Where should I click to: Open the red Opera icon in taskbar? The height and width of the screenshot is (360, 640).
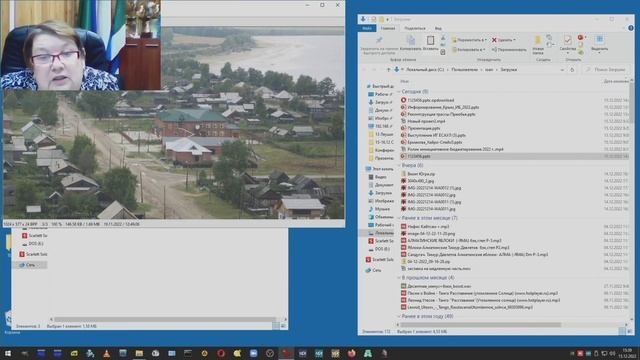click(221, 353)
